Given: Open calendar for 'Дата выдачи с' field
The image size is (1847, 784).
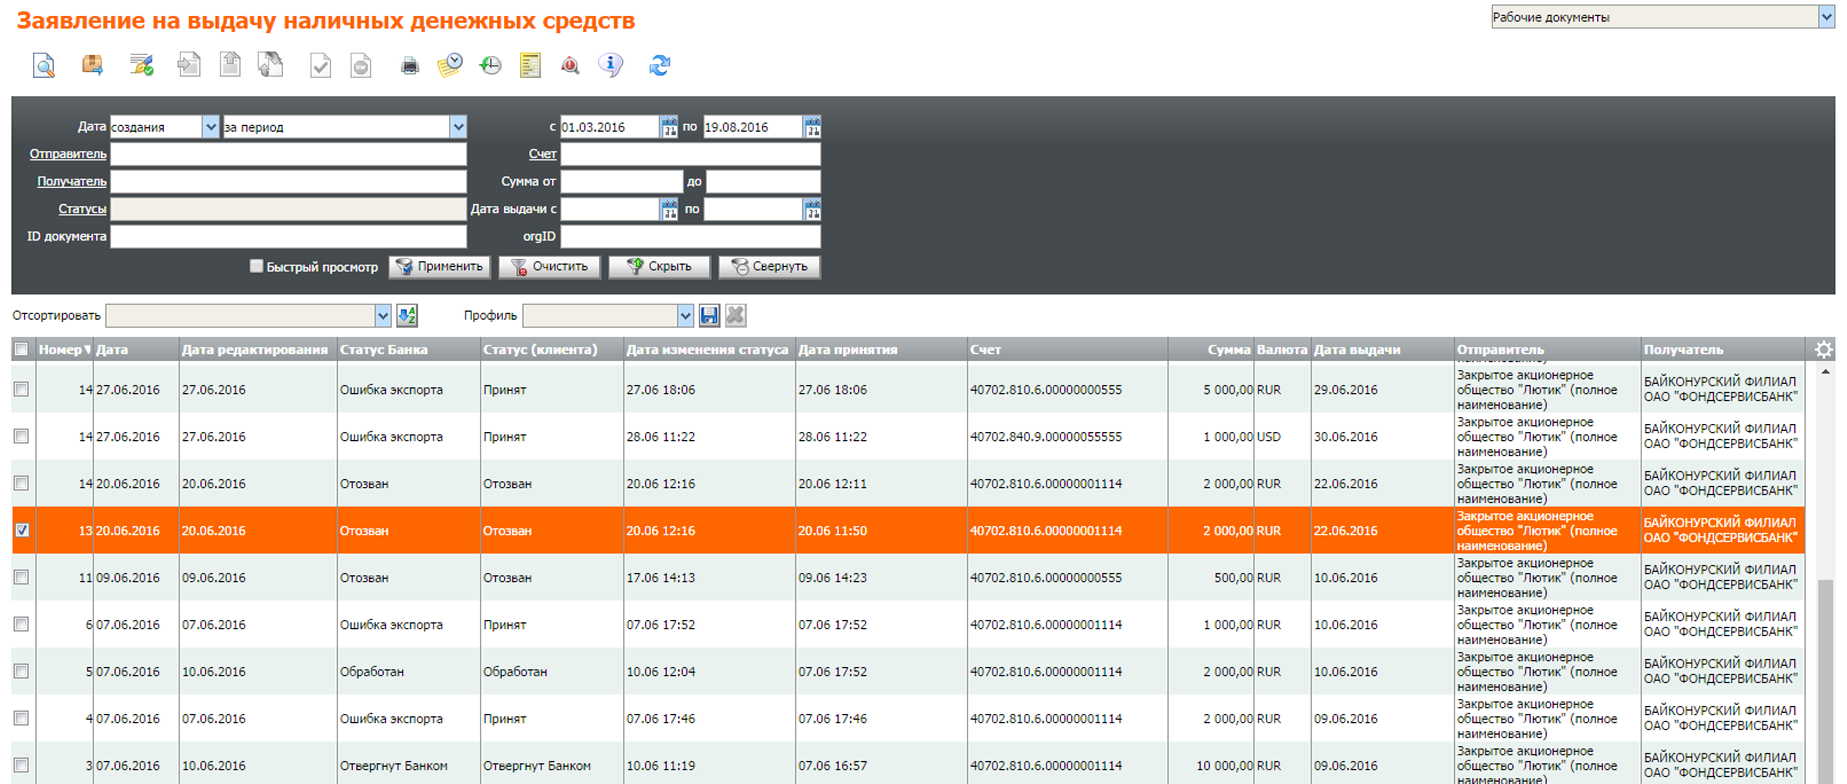Looking at the screenshot, I should [669, 209].
